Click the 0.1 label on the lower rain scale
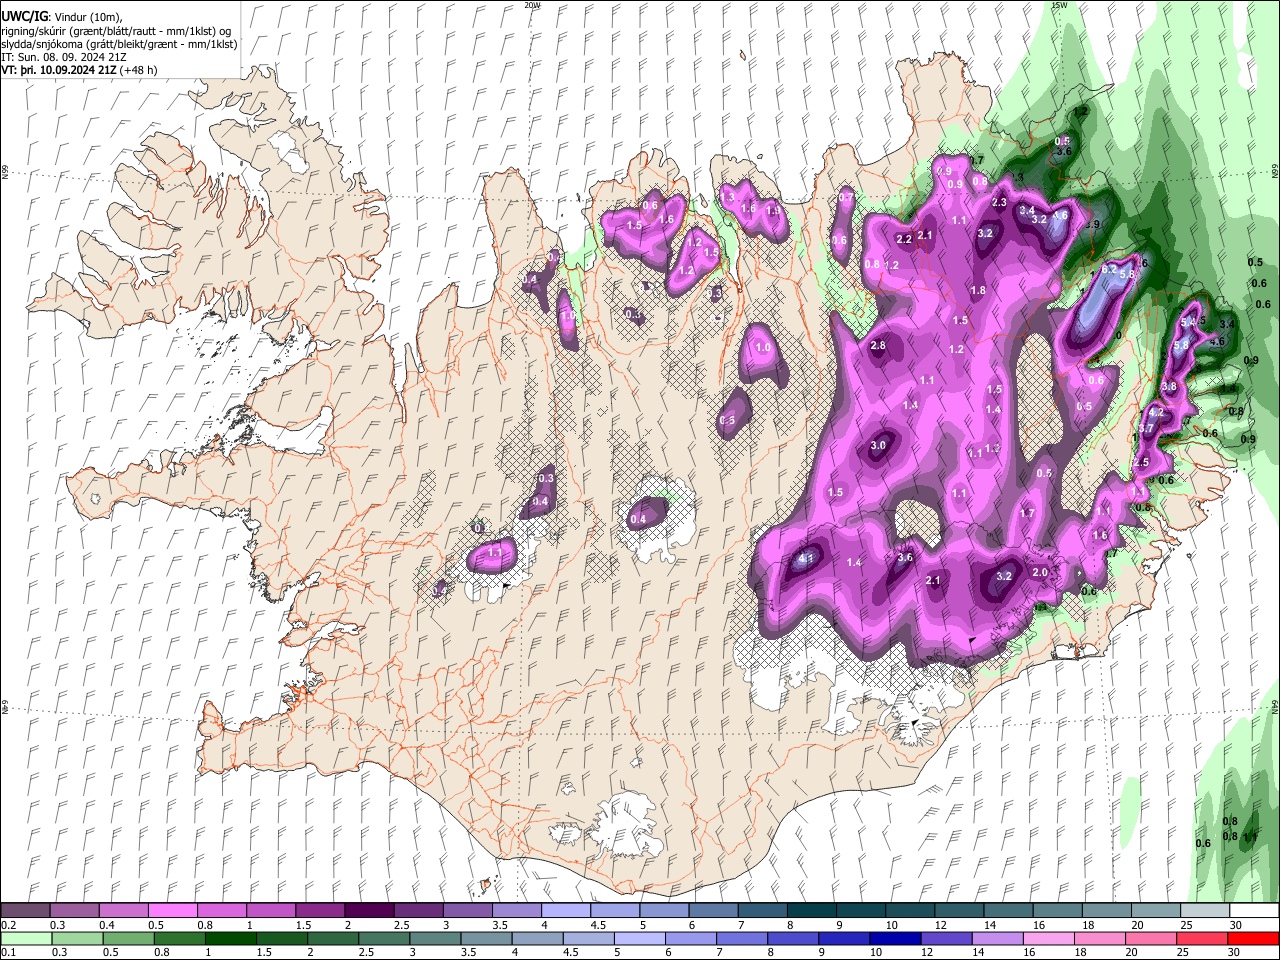1280x960 pixels. click(8, 952)
